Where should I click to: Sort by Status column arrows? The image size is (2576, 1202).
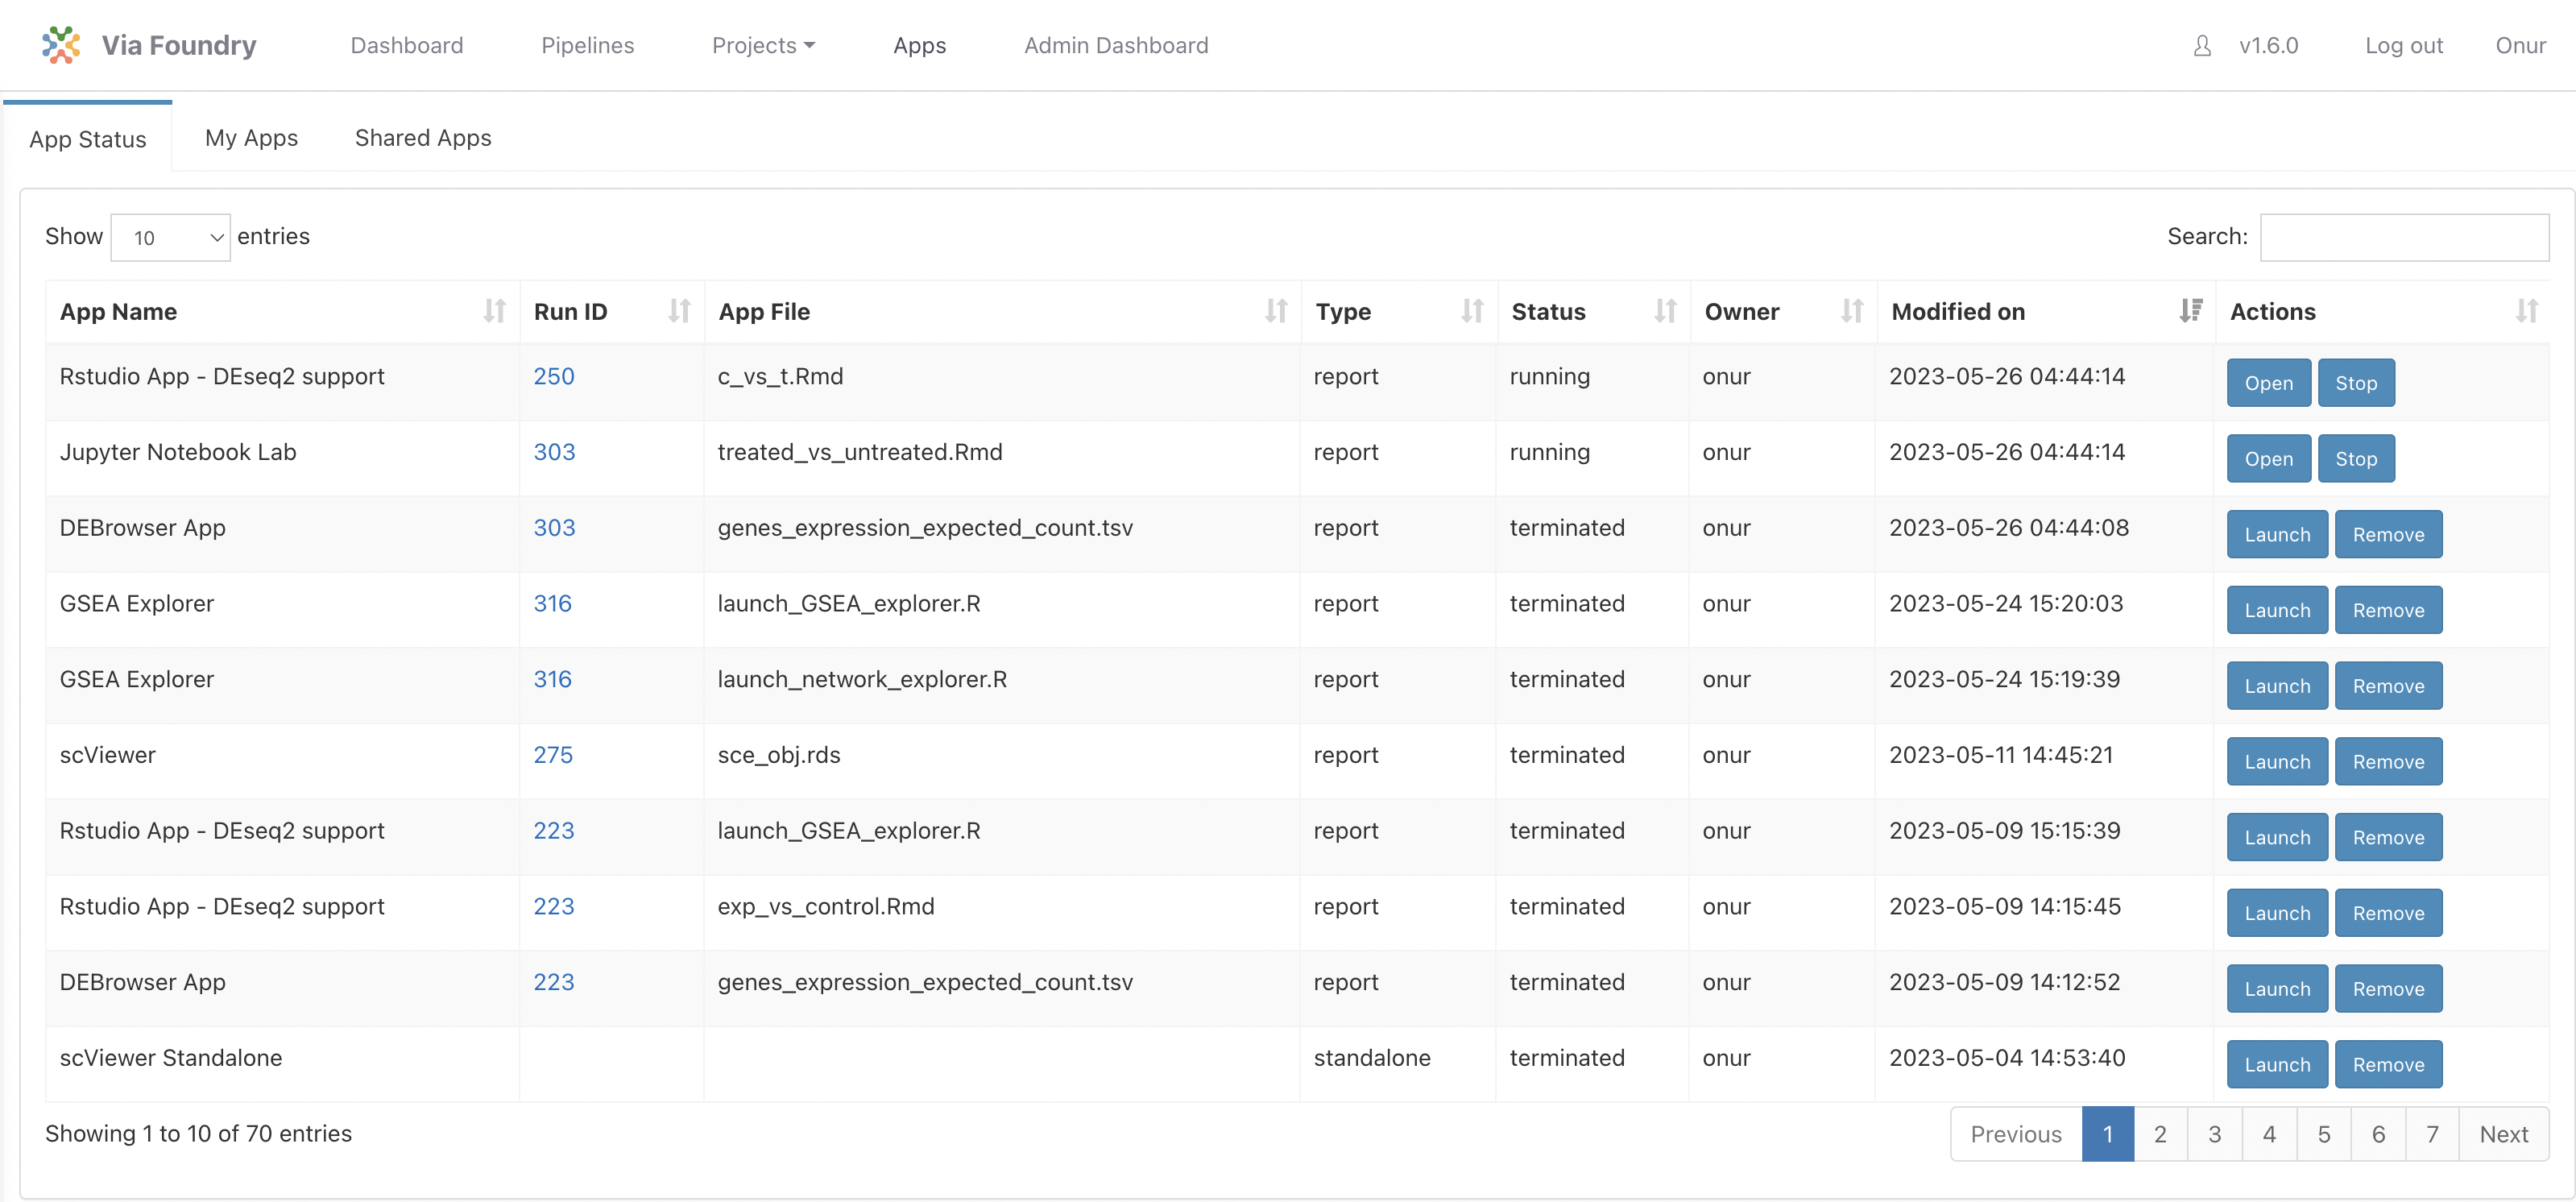[x=1665, y=311]
